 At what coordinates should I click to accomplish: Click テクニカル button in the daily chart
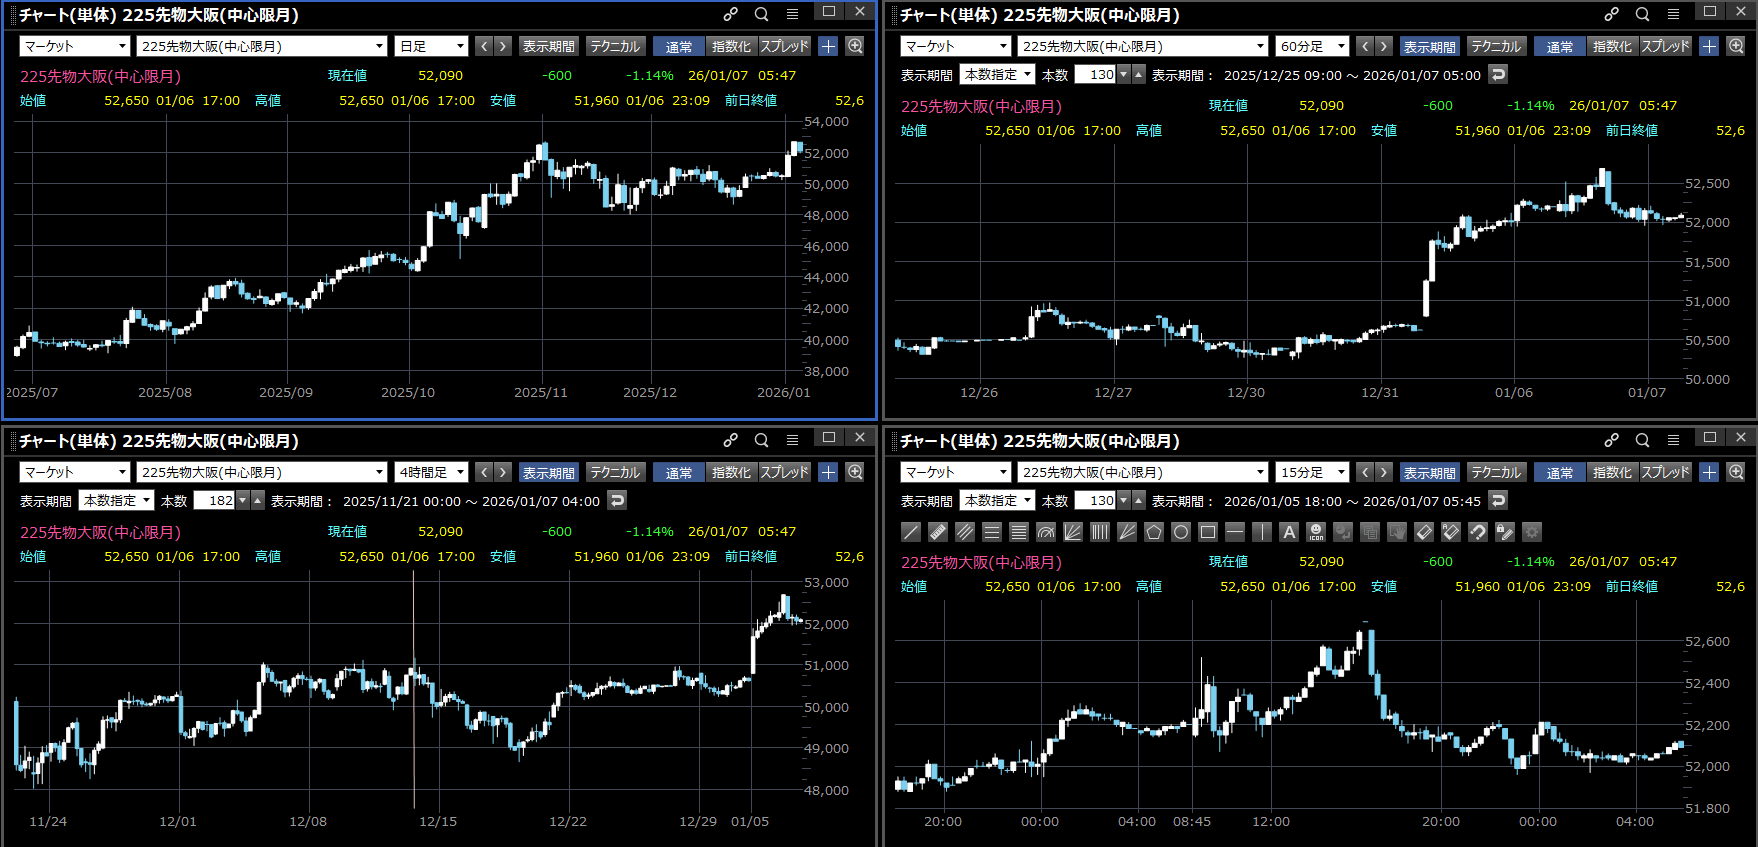tap(614, 46)
